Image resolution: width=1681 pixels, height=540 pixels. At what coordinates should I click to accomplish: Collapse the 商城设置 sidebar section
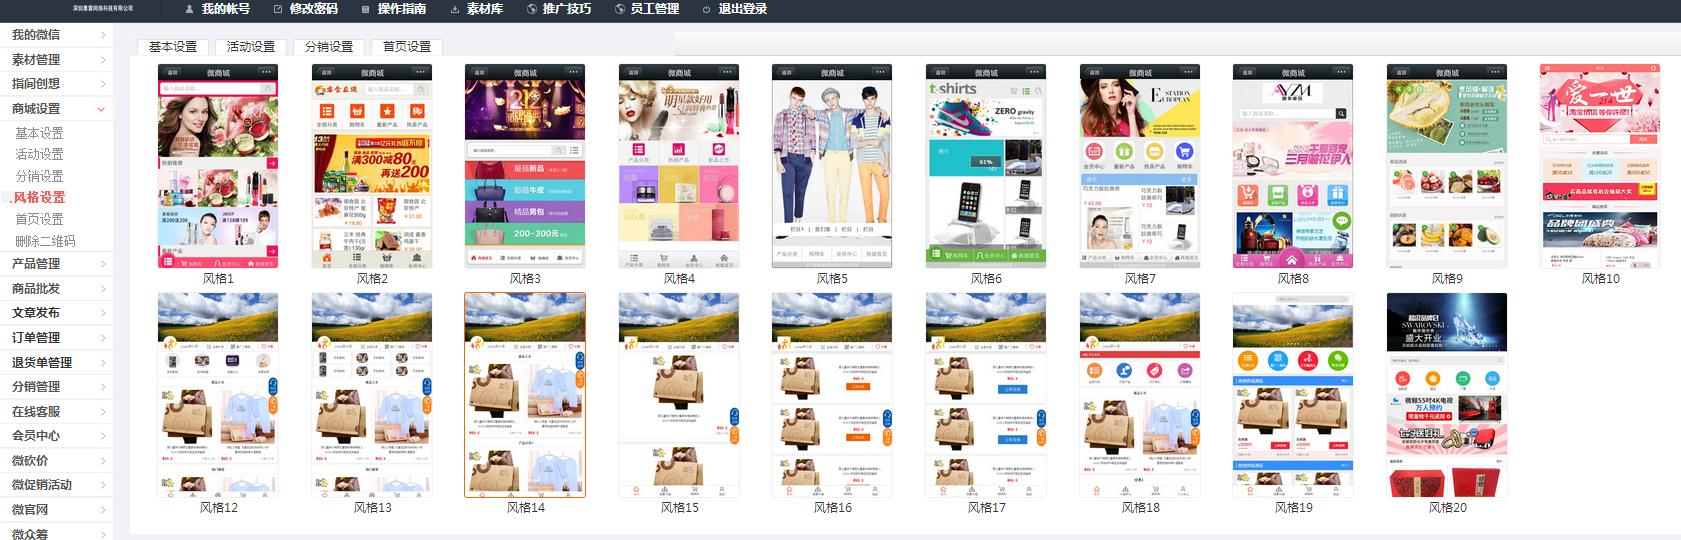(x=56, y=109)
